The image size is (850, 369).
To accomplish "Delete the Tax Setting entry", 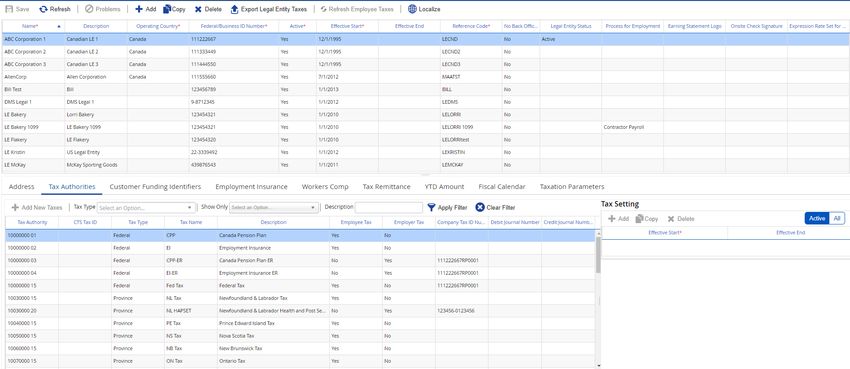I will [681, 219].
